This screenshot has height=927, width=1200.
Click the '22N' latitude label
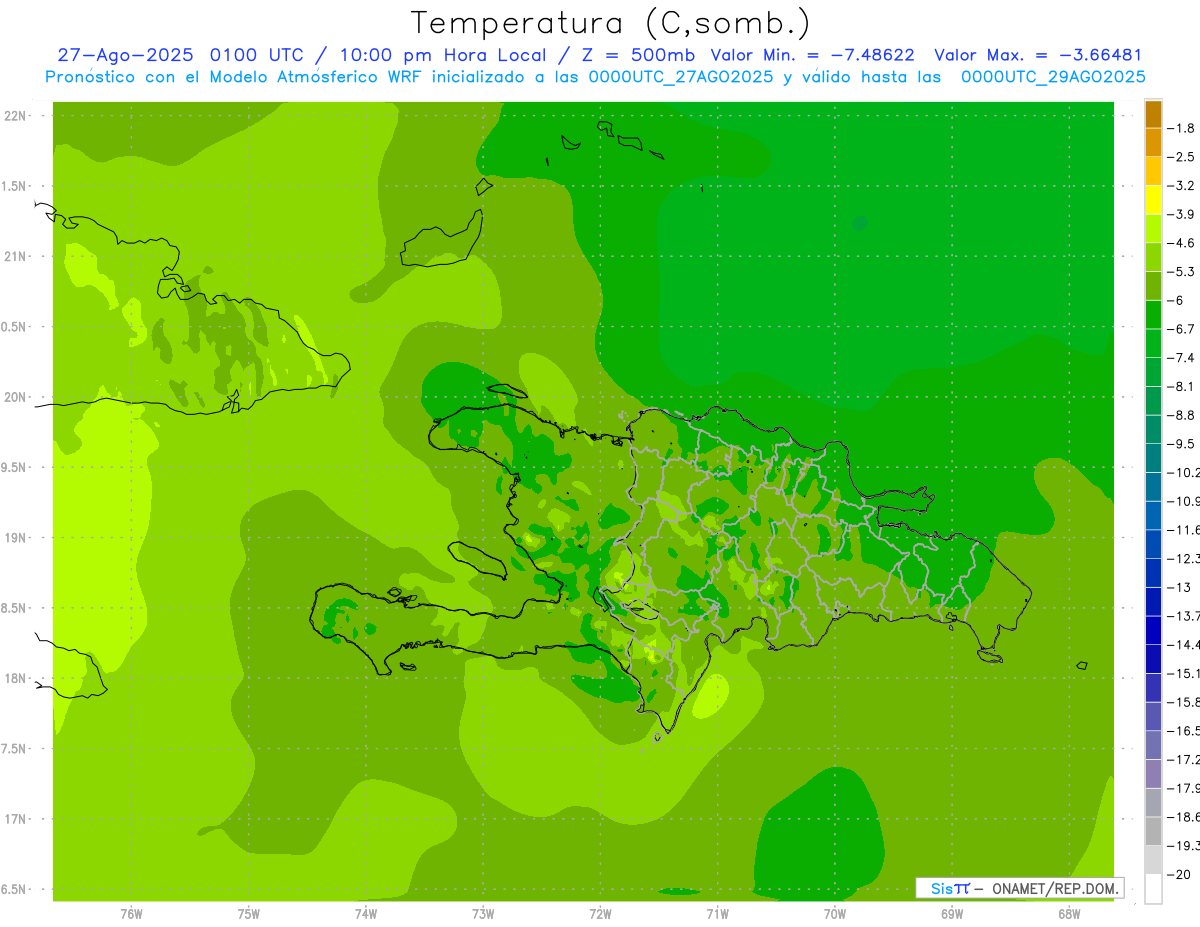[15, 116]
